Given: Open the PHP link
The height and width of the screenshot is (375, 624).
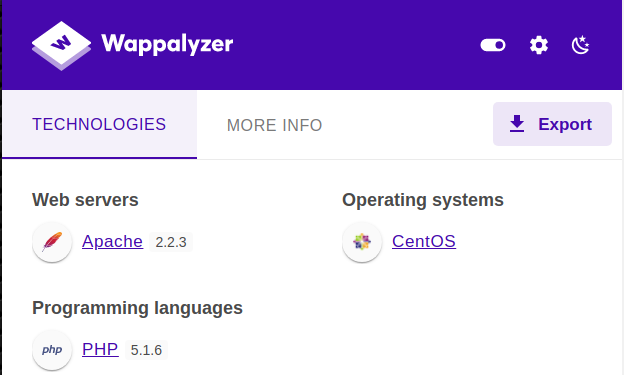Looking at the screenshot, I should (x=100, y=349).
